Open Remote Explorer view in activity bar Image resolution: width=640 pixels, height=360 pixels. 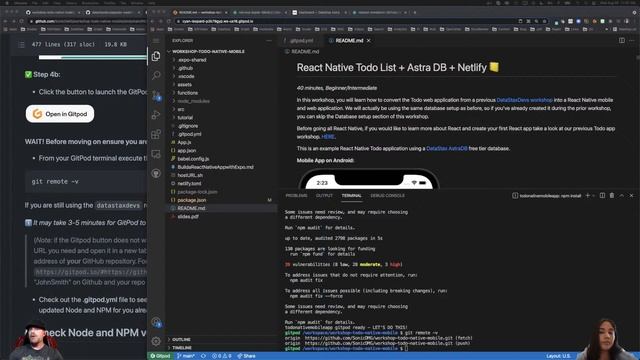[156, 154]
